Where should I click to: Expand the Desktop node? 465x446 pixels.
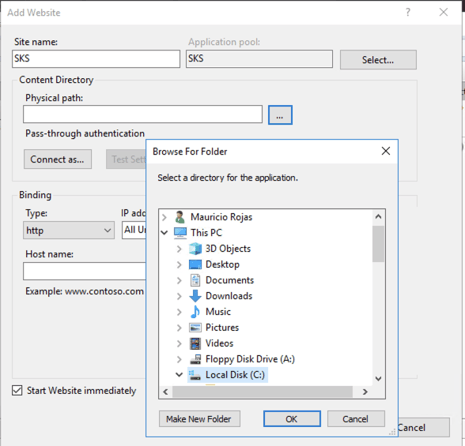pyautogui.click(x=179, y=265)
